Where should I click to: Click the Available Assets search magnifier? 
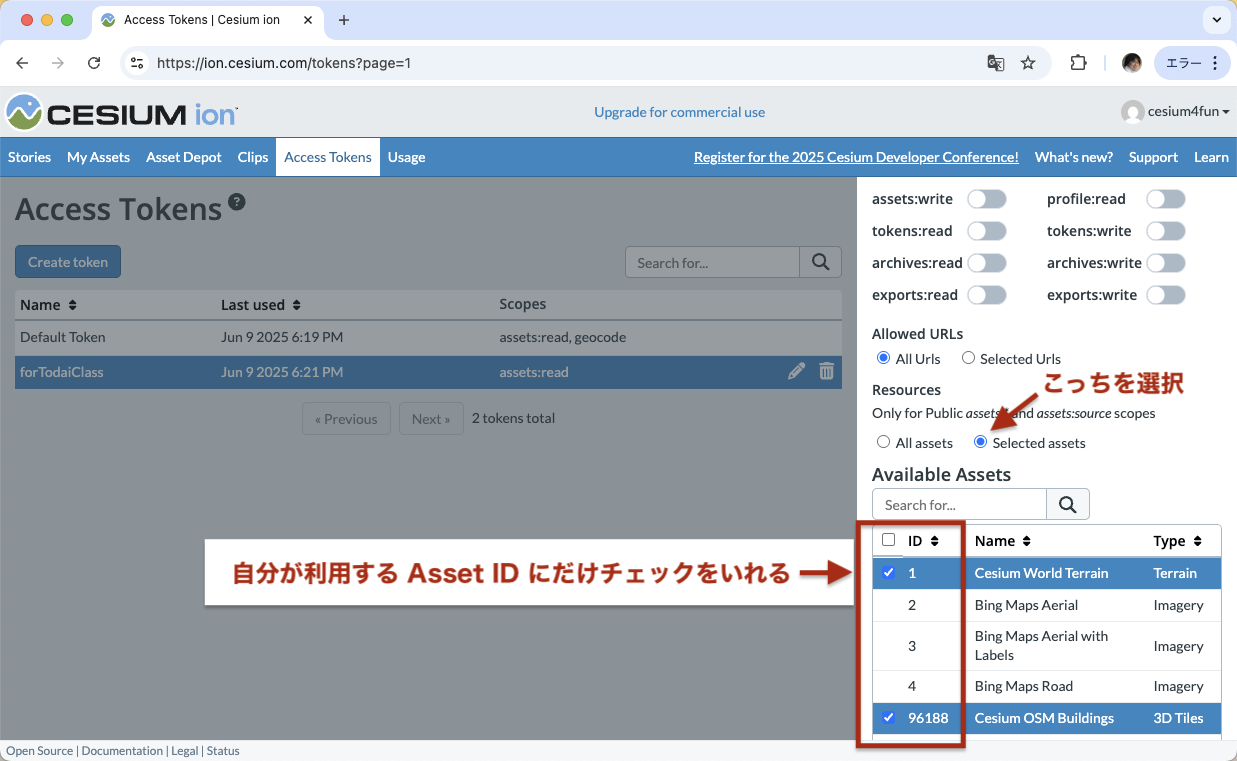pyautogui.click(x=1067, y=504)
